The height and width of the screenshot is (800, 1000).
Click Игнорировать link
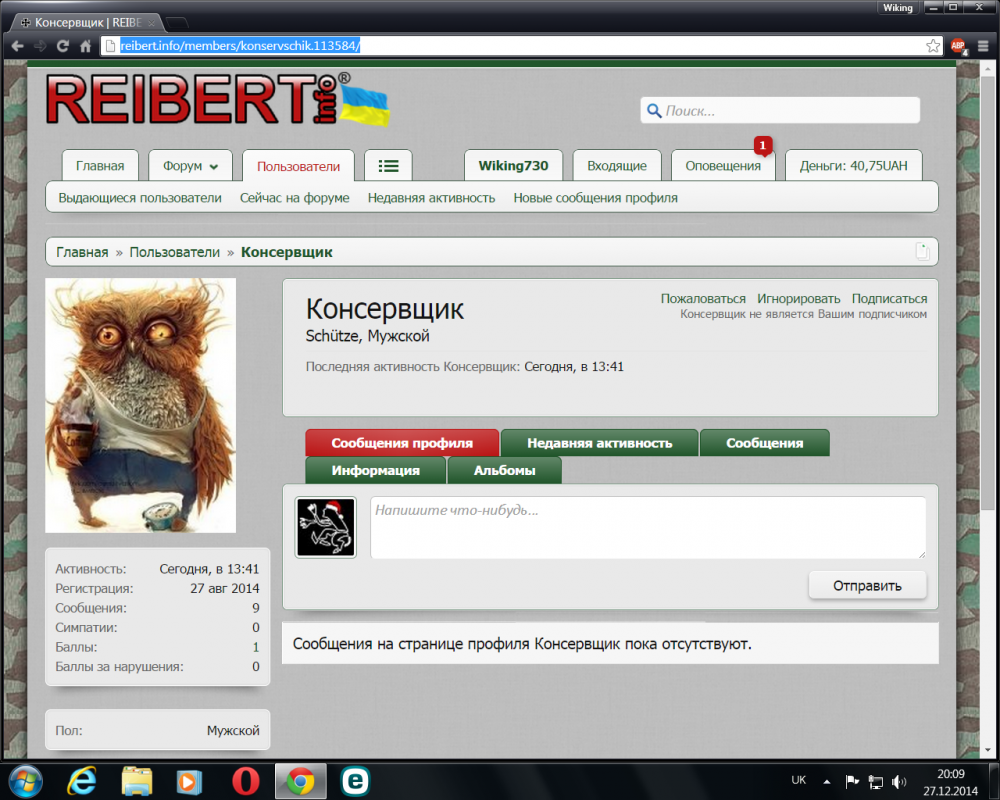point(798,299)
